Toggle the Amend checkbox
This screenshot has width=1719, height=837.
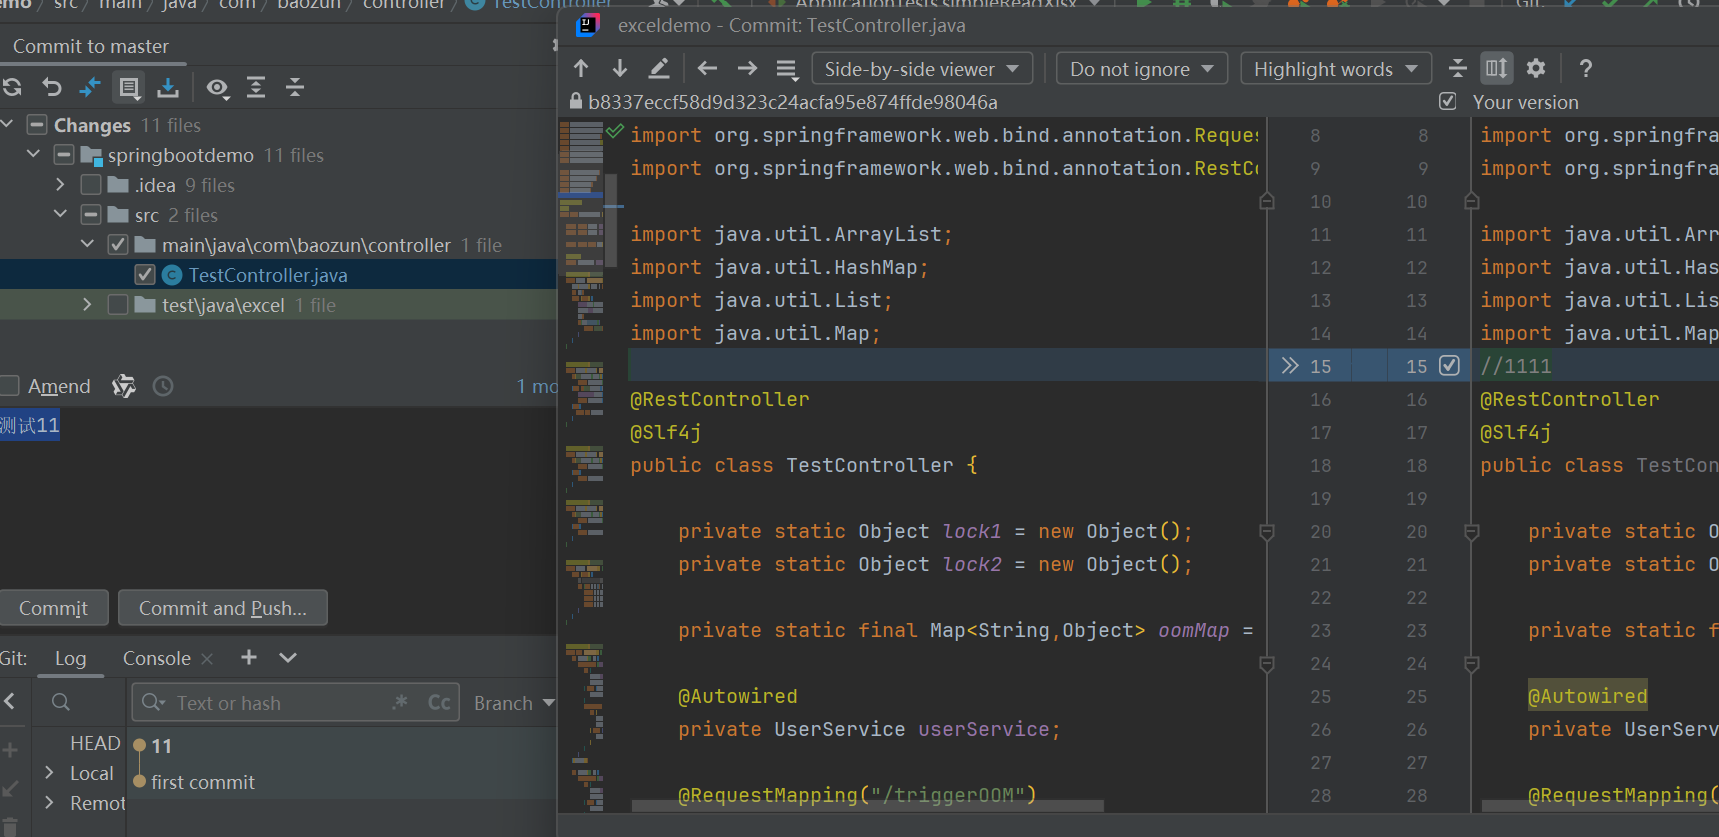click(10, 386)
